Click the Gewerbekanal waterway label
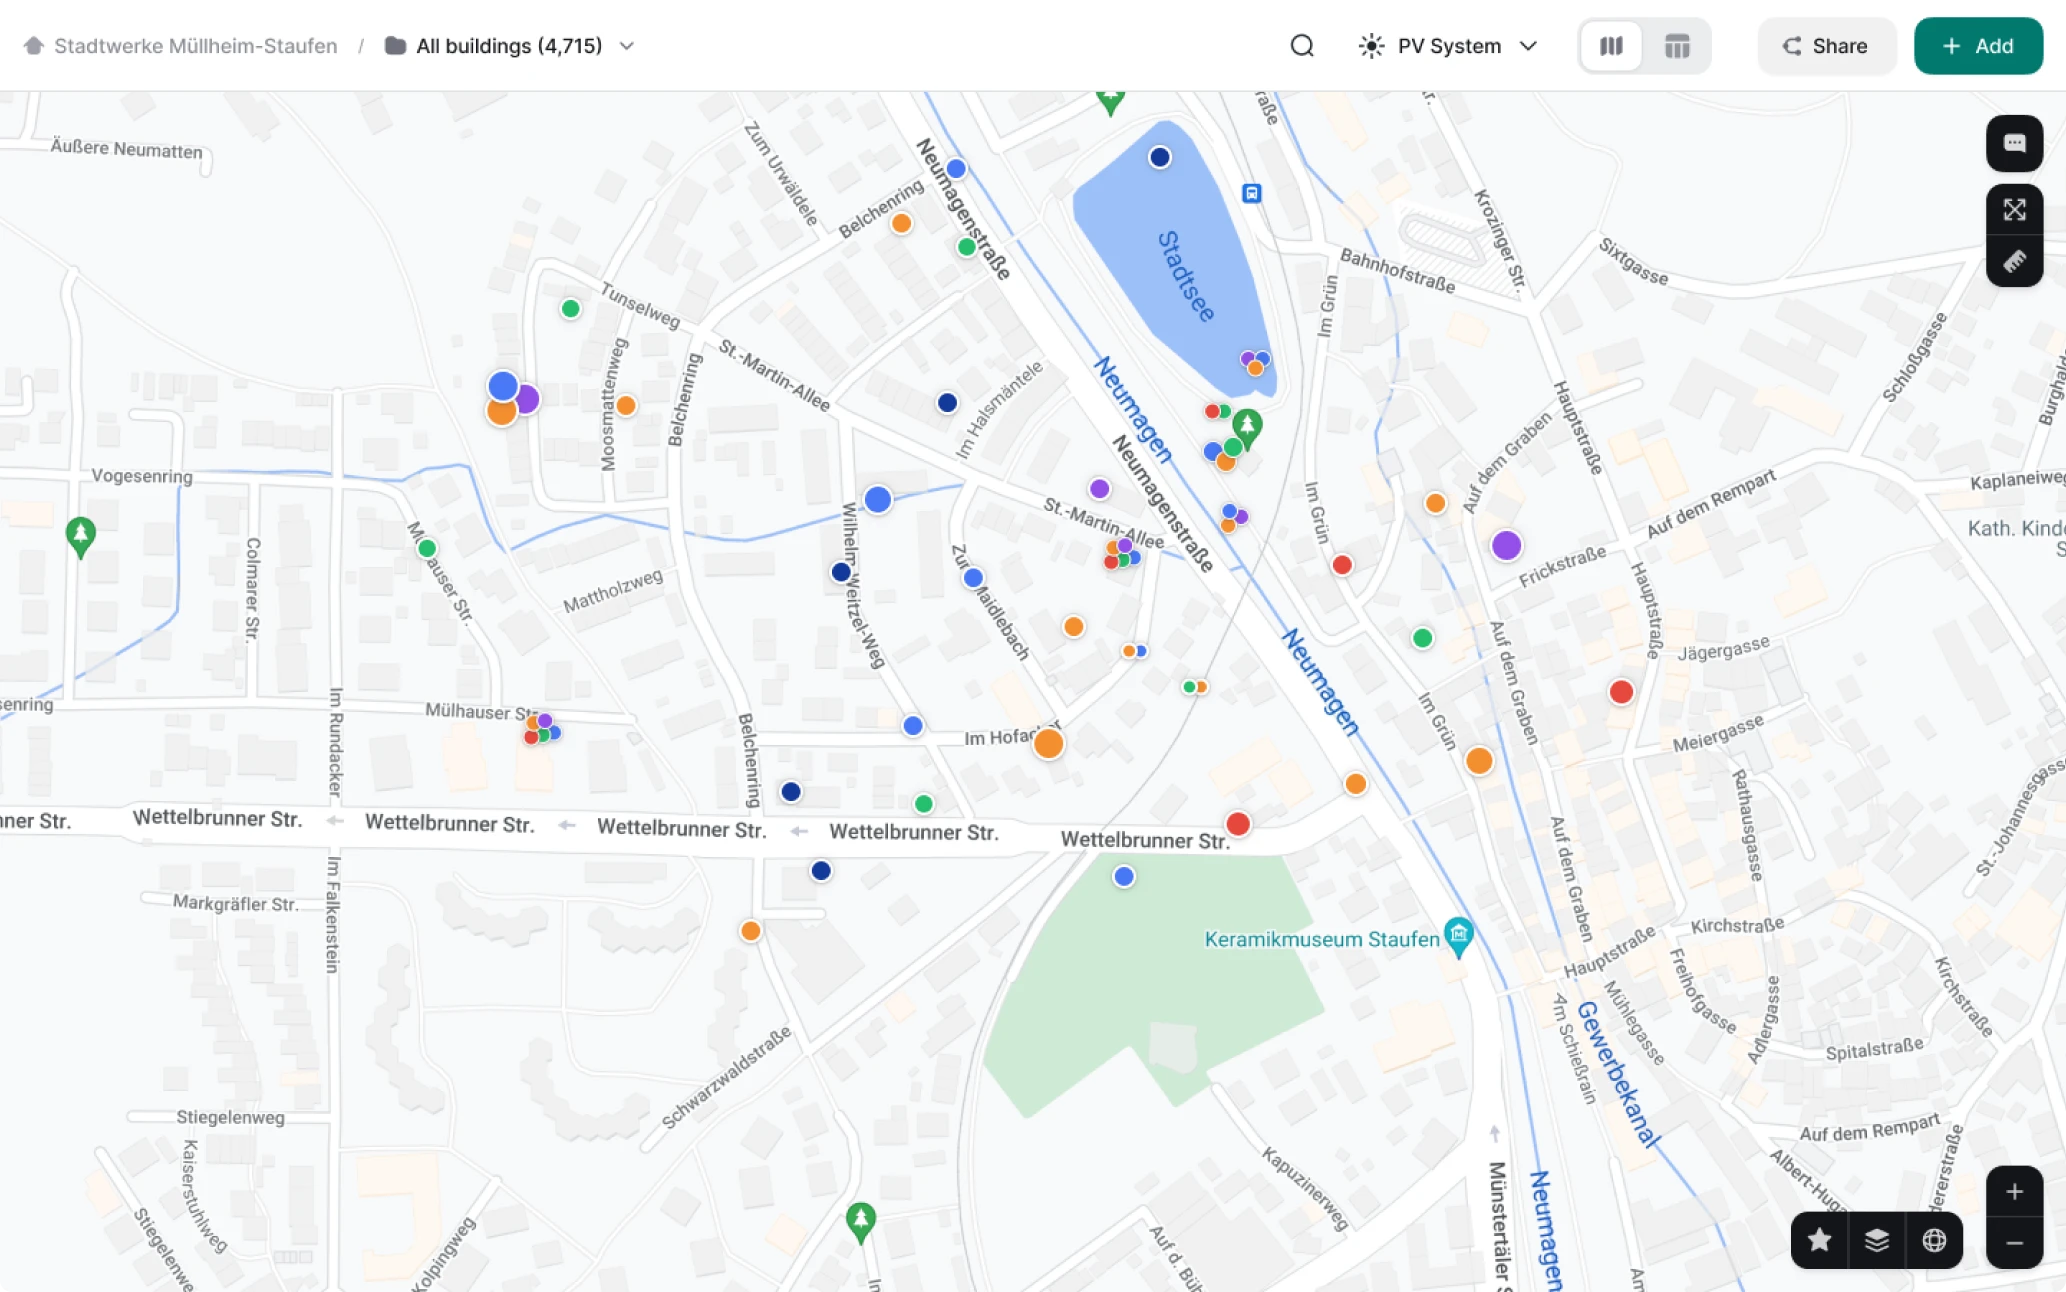The height and width of the screenshot is (1292, 2066). coord(1617,1074)
